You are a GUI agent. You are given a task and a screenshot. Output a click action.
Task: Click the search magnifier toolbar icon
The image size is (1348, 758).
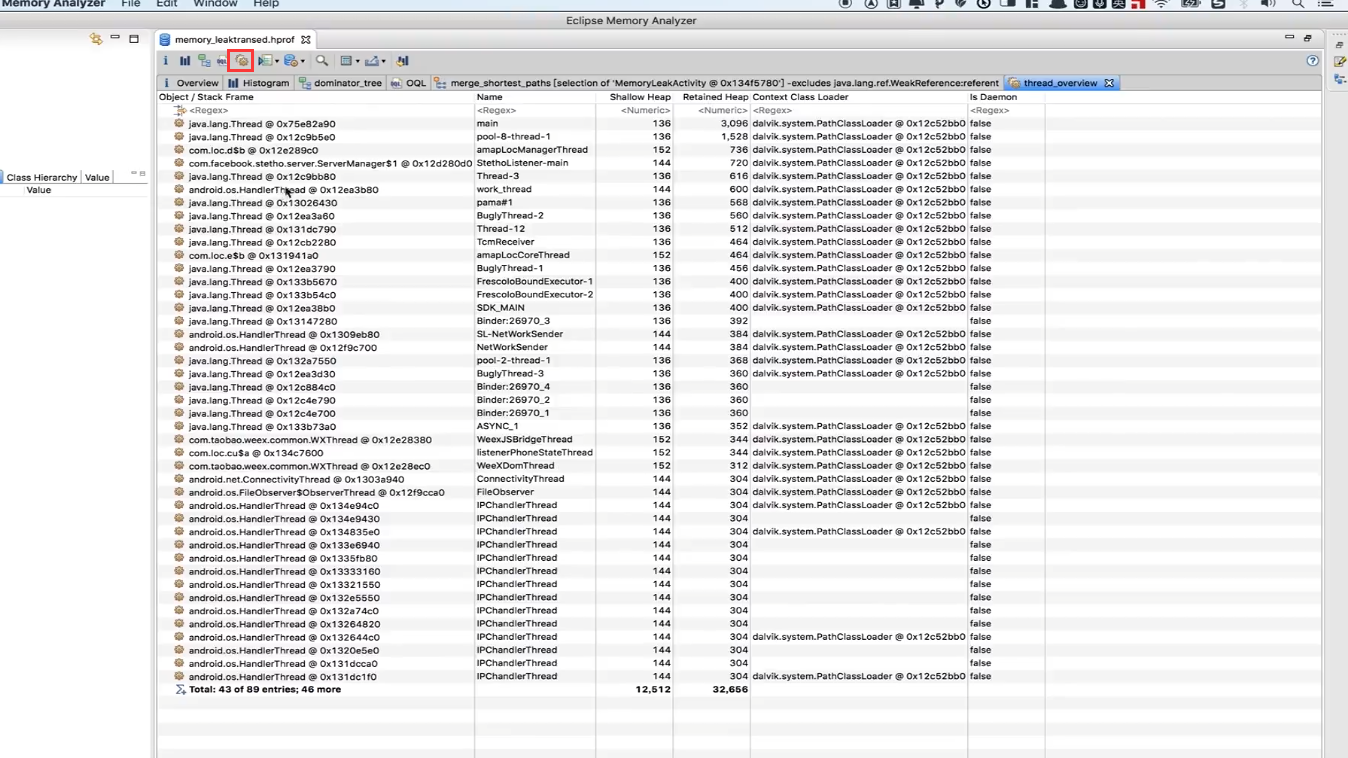click(x=322, y=61)
